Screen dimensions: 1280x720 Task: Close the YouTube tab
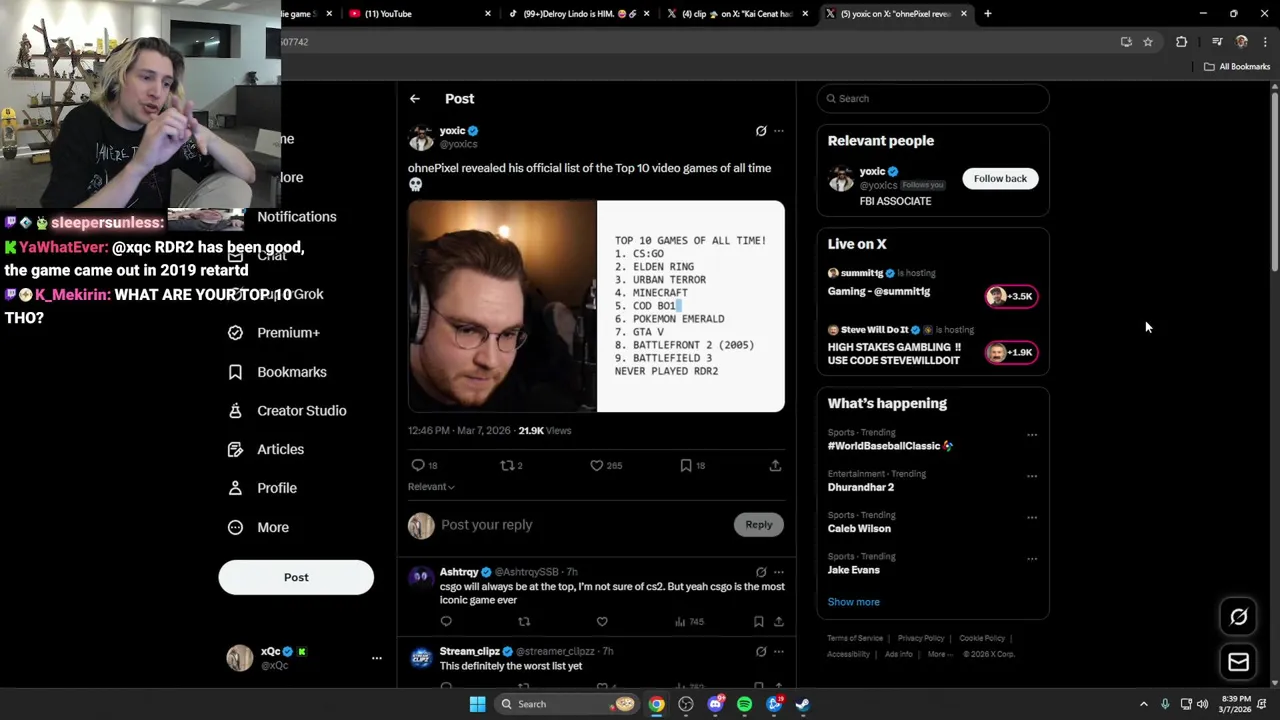point(488,14)
